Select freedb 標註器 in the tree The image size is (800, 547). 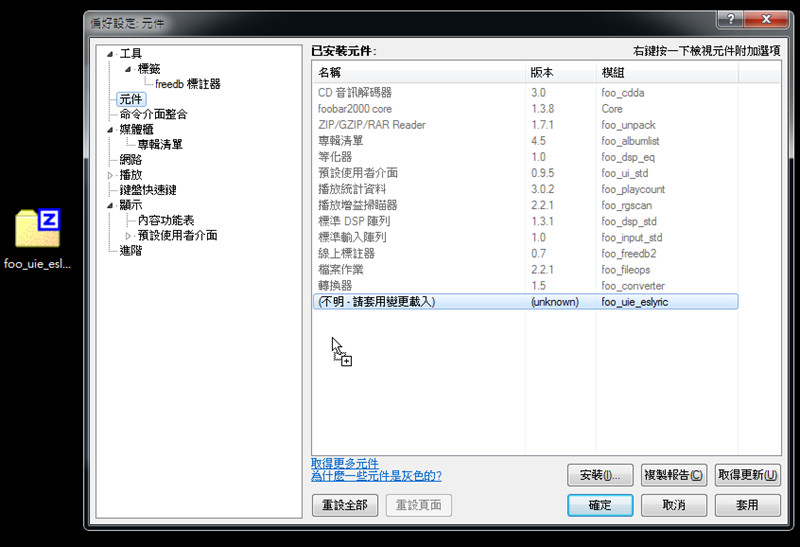pos(188,84)
